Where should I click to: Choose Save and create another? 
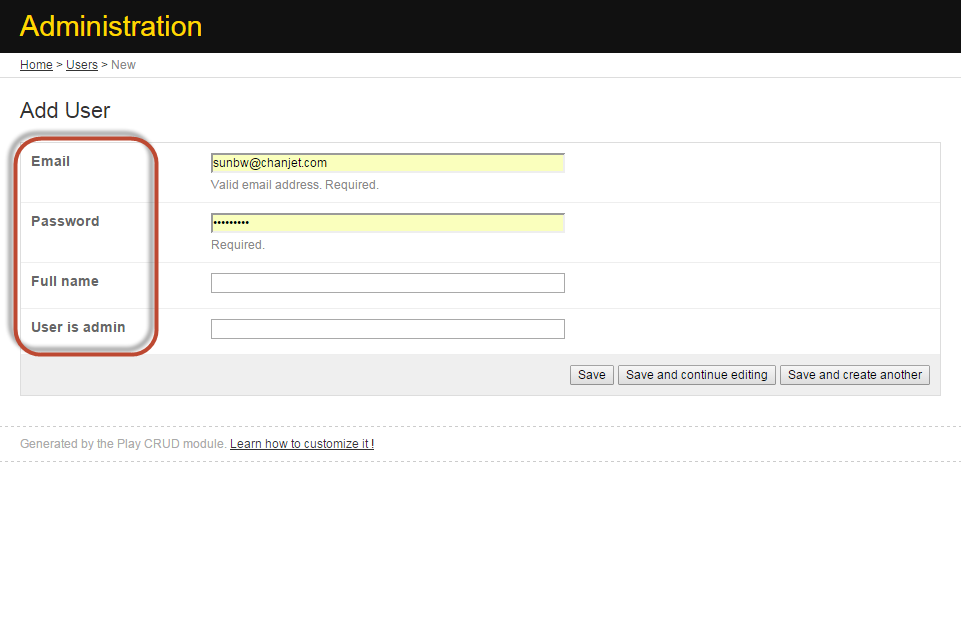click(855, 375)
